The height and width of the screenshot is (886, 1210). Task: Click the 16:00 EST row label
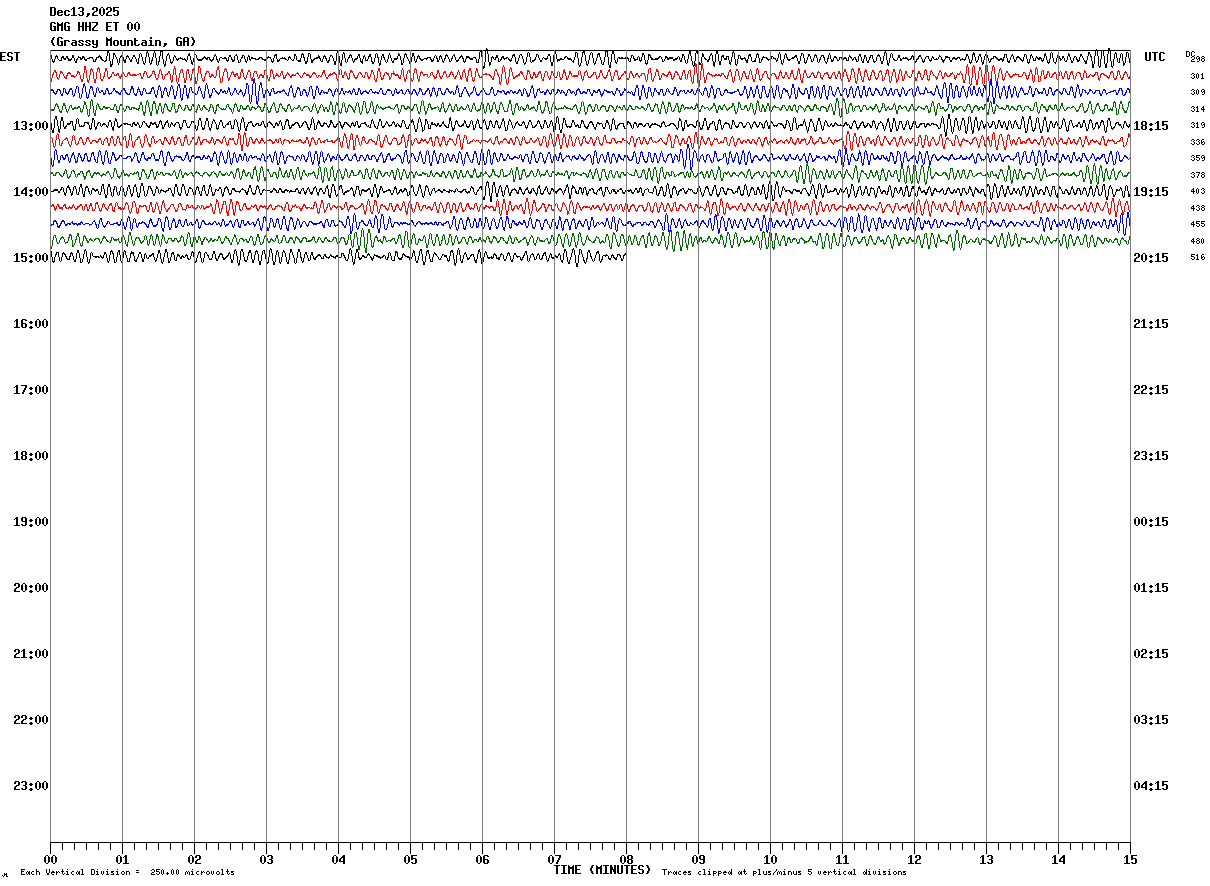click(31, 324)
